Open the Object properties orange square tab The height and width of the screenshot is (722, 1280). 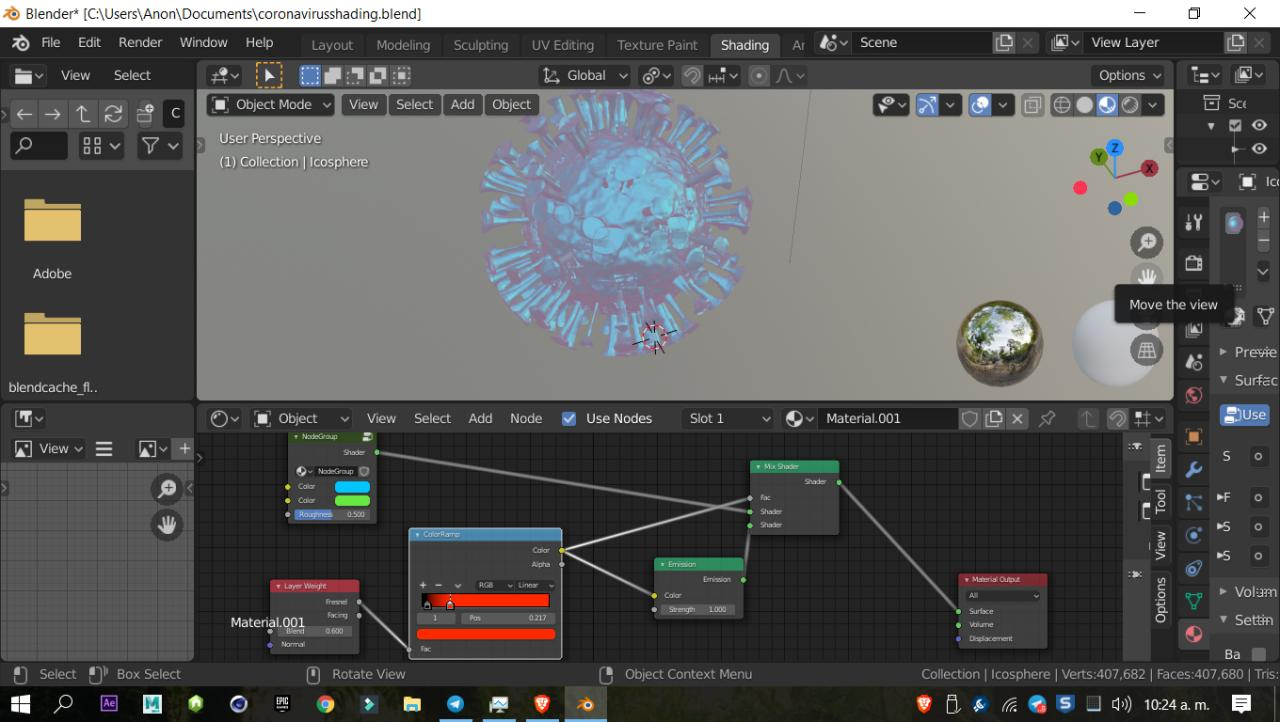pyautogui.click(x=1193, y=436)
